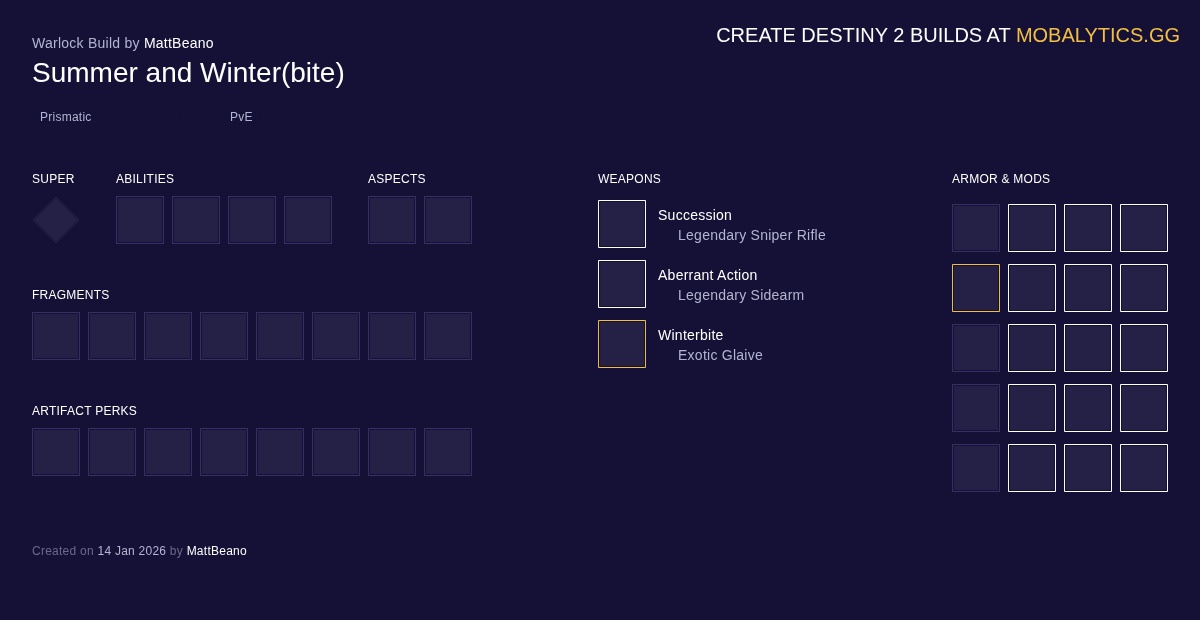Click MattBeano in the Warlock Build byline

tap(178, 43)
